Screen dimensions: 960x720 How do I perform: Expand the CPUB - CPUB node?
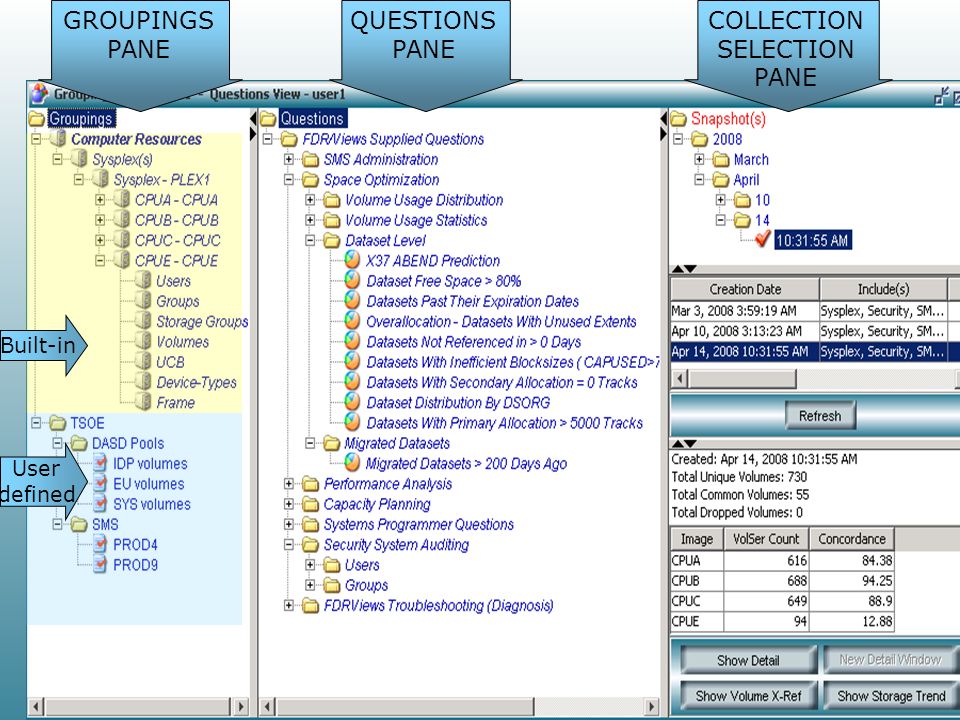click(x=100, y=220)
